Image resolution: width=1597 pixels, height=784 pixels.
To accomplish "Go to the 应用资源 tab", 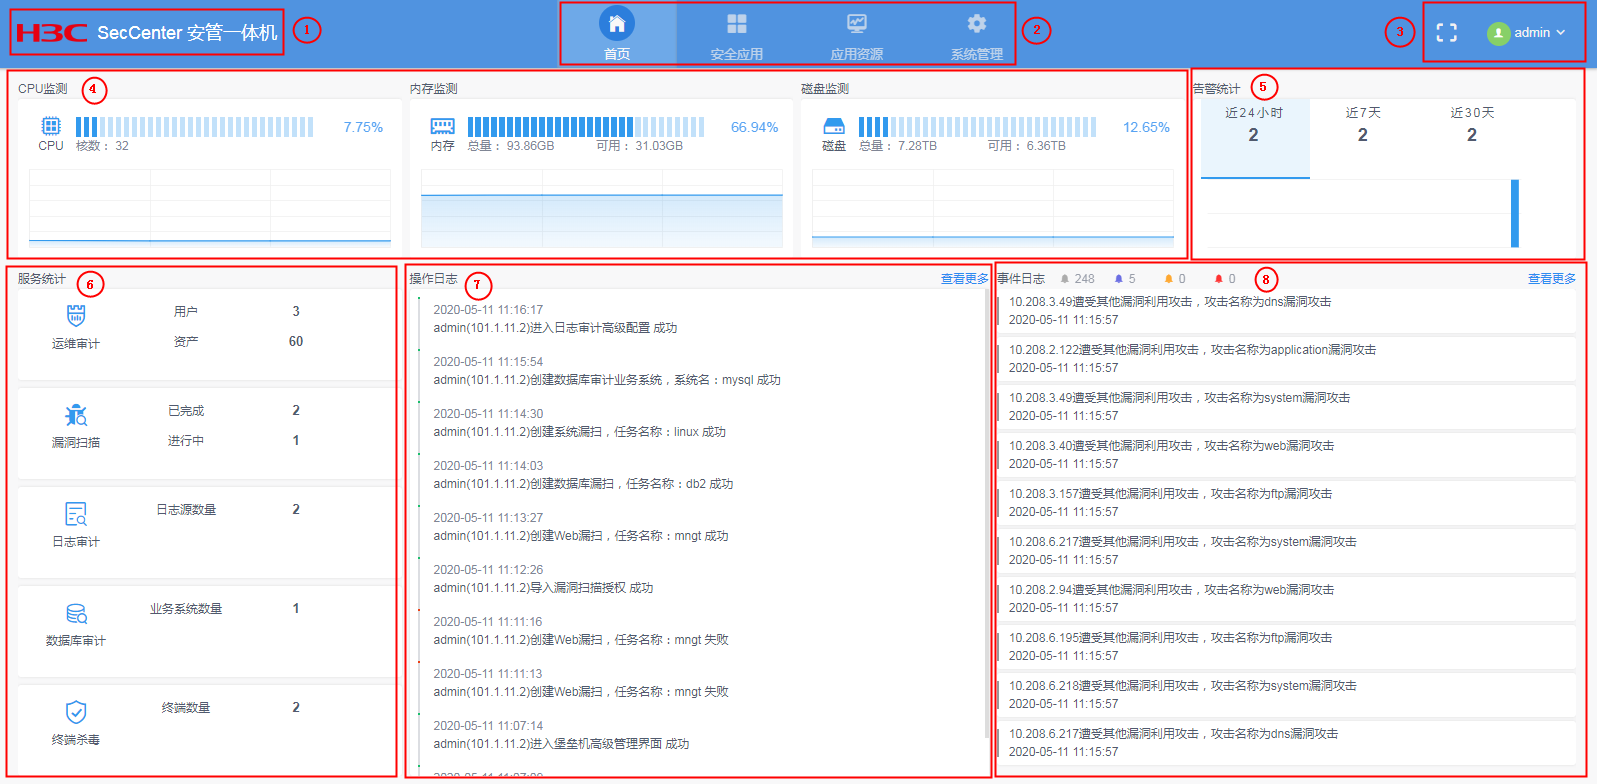I will click(x=857, y=34).
